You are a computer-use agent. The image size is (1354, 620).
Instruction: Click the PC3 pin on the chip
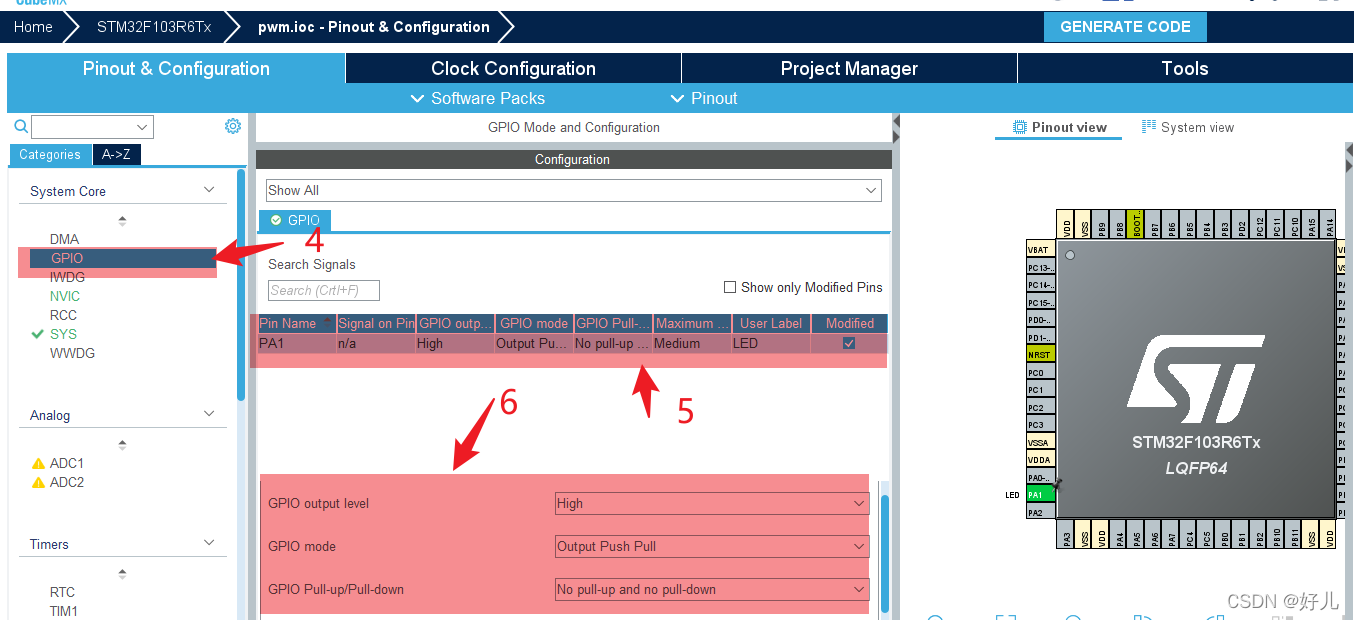tap(1041, 424)
